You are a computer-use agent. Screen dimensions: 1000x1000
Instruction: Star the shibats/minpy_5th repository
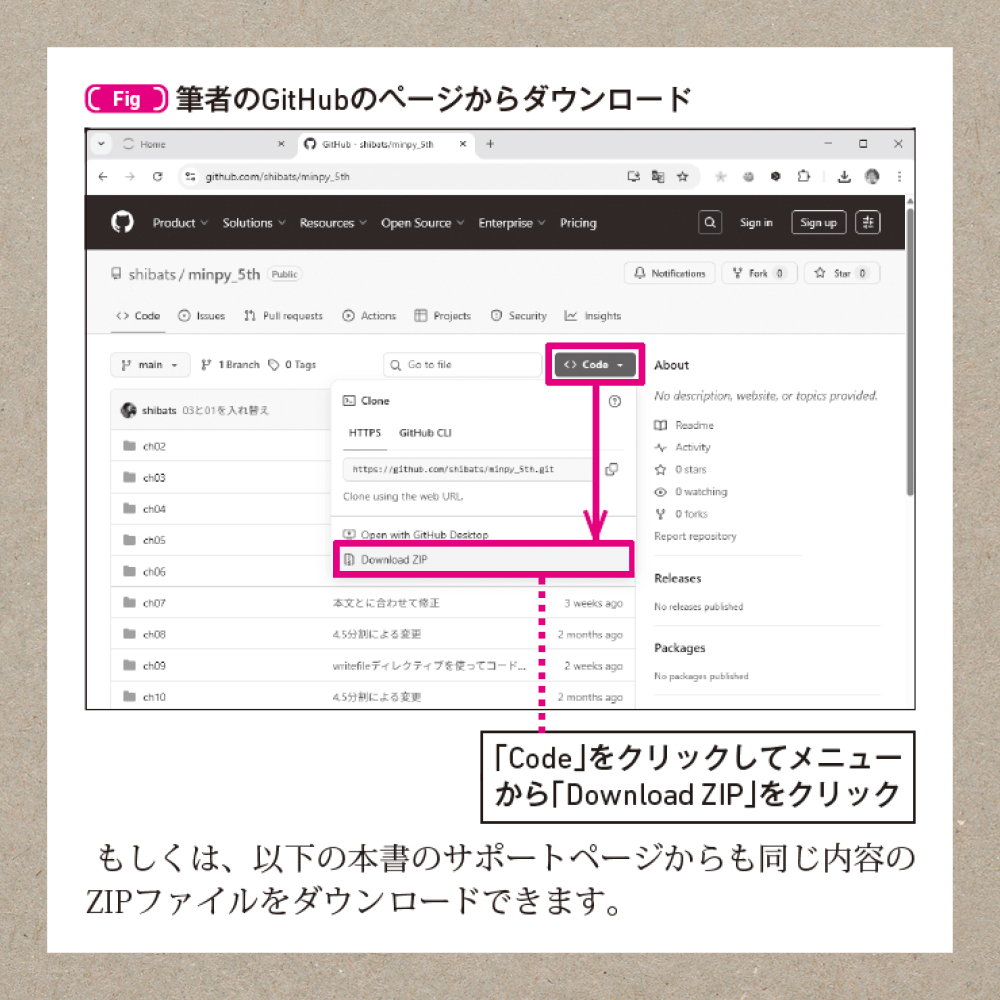coord(842,273)
